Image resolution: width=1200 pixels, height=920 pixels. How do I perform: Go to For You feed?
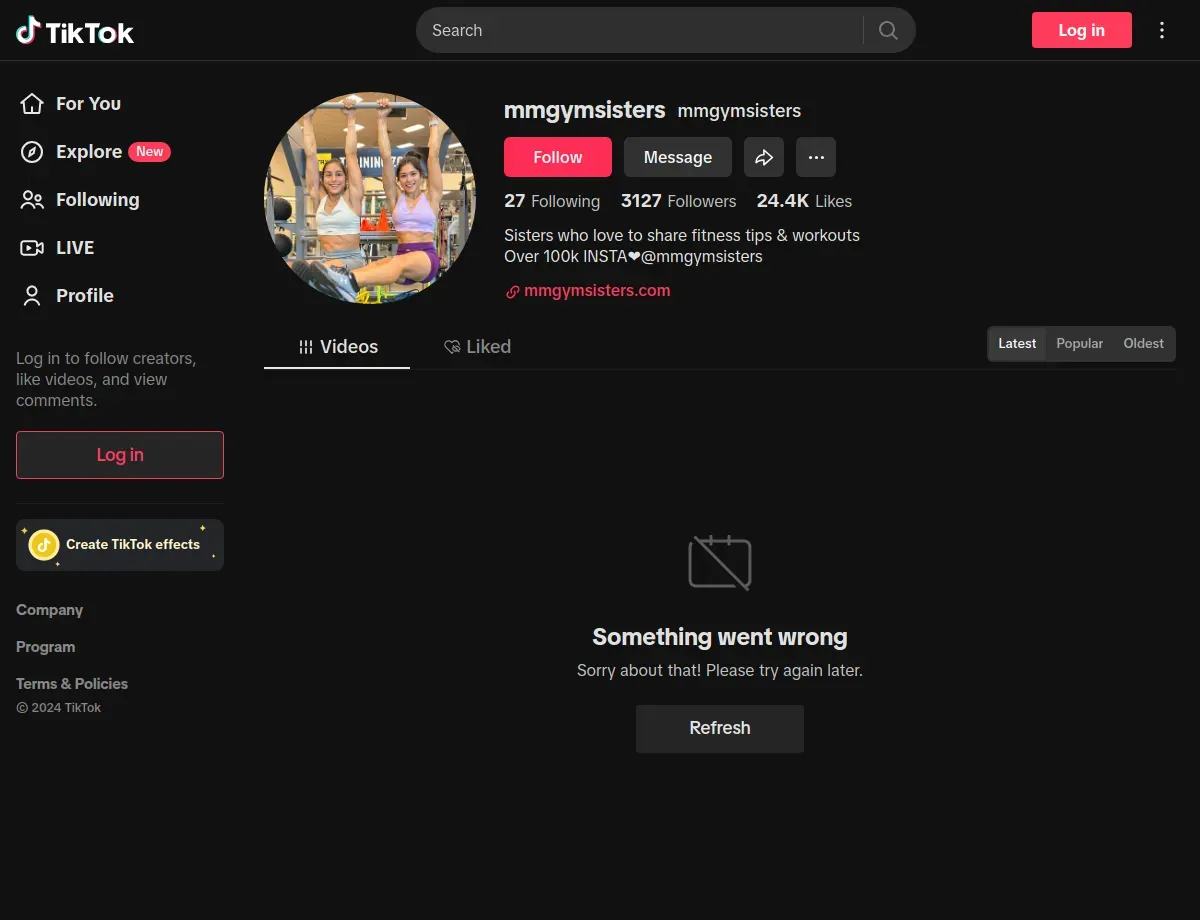tap(88, 104)
